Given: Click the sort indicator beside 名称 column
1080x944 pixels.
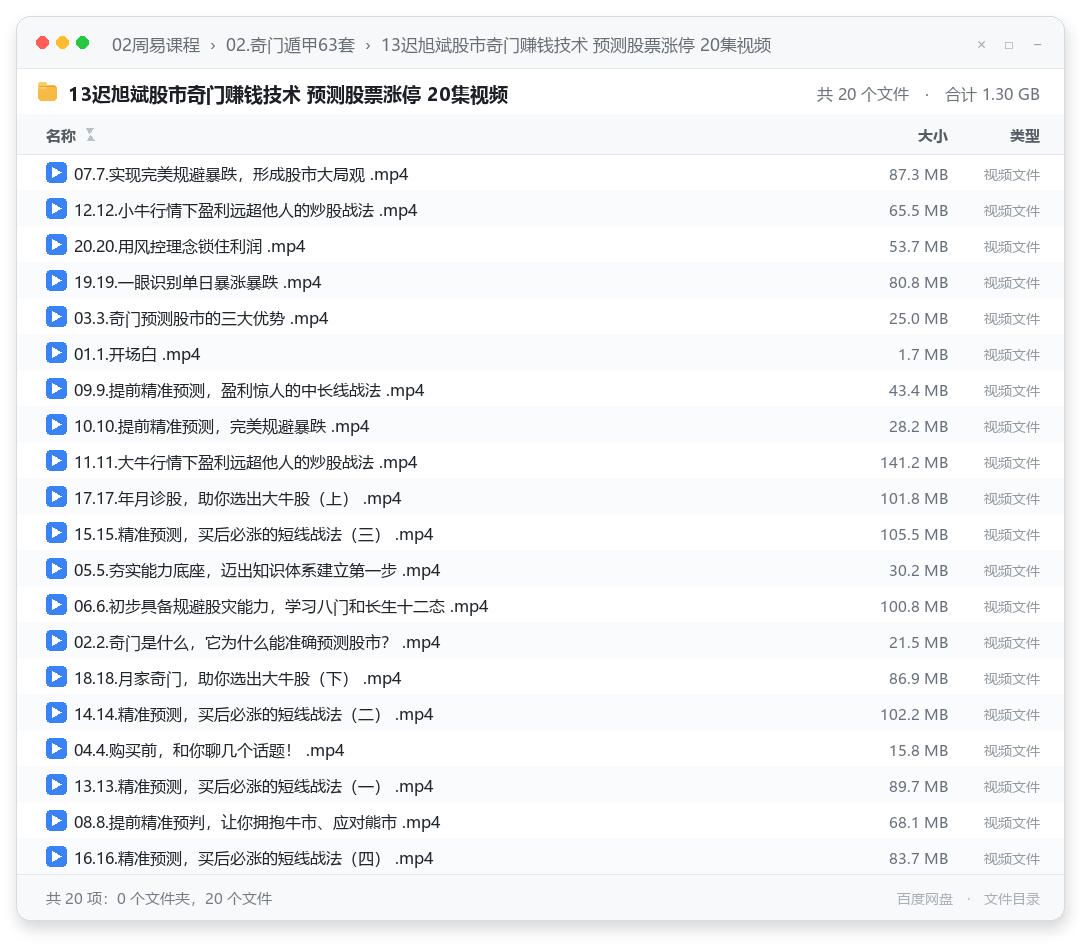Looking at the screenshot, I should click(90, 135).
